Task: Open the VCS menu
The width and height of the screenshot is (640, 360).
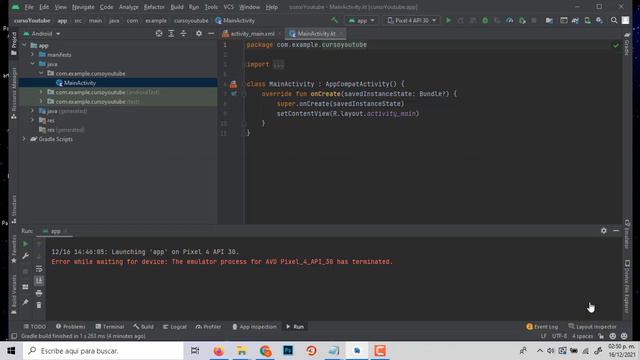Action: [229, 7]
